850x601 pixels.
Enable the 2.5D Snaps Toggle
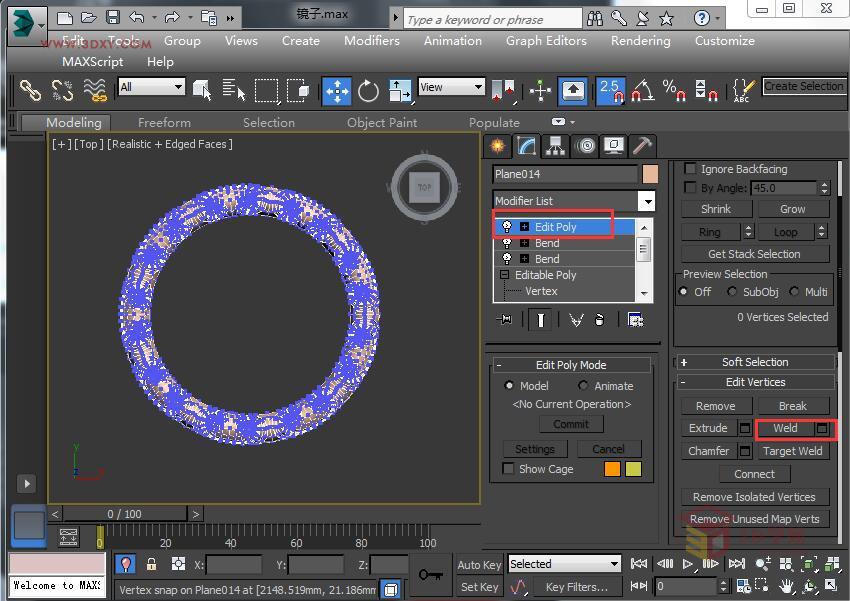610,91
